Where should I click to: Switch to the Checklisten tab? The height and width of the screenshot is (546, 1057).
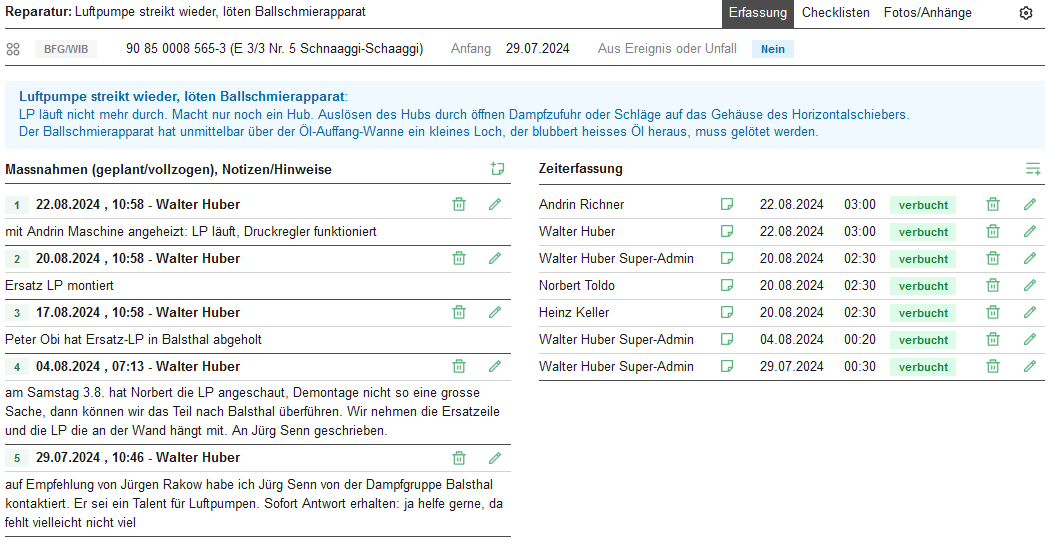[x=835, y=13]
